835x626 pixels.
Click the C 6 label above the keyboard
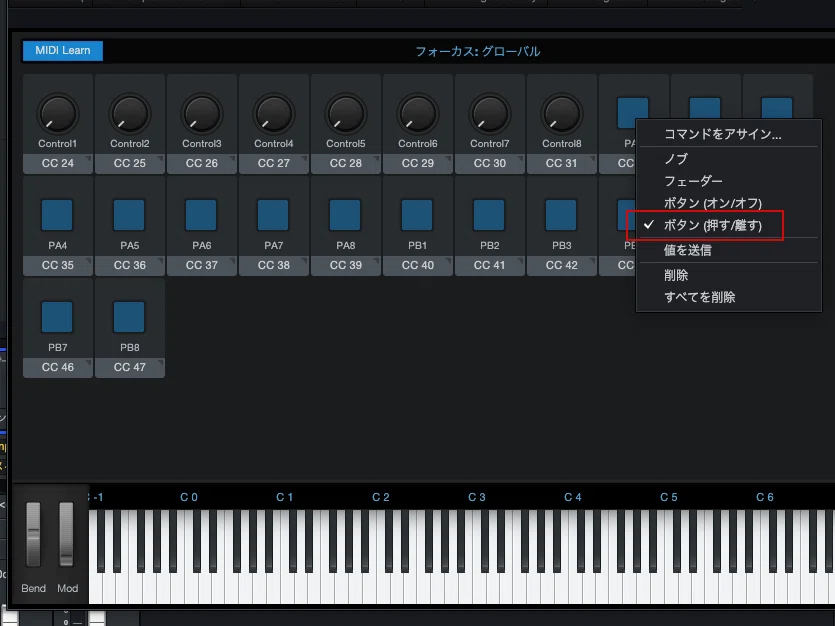(x=765, y=497)
